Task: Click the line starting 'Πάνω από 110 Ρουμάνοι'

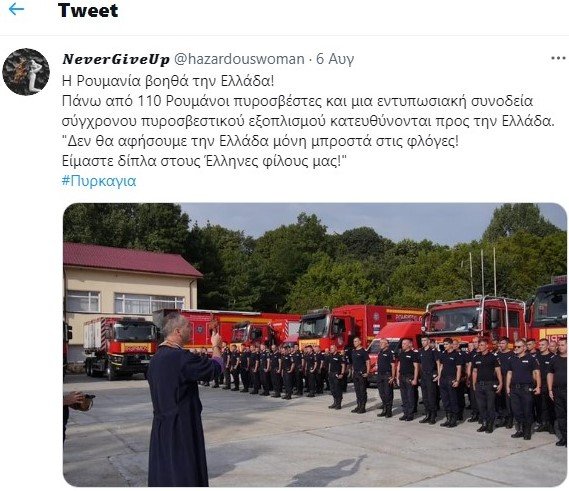Action: coord(297,101)
